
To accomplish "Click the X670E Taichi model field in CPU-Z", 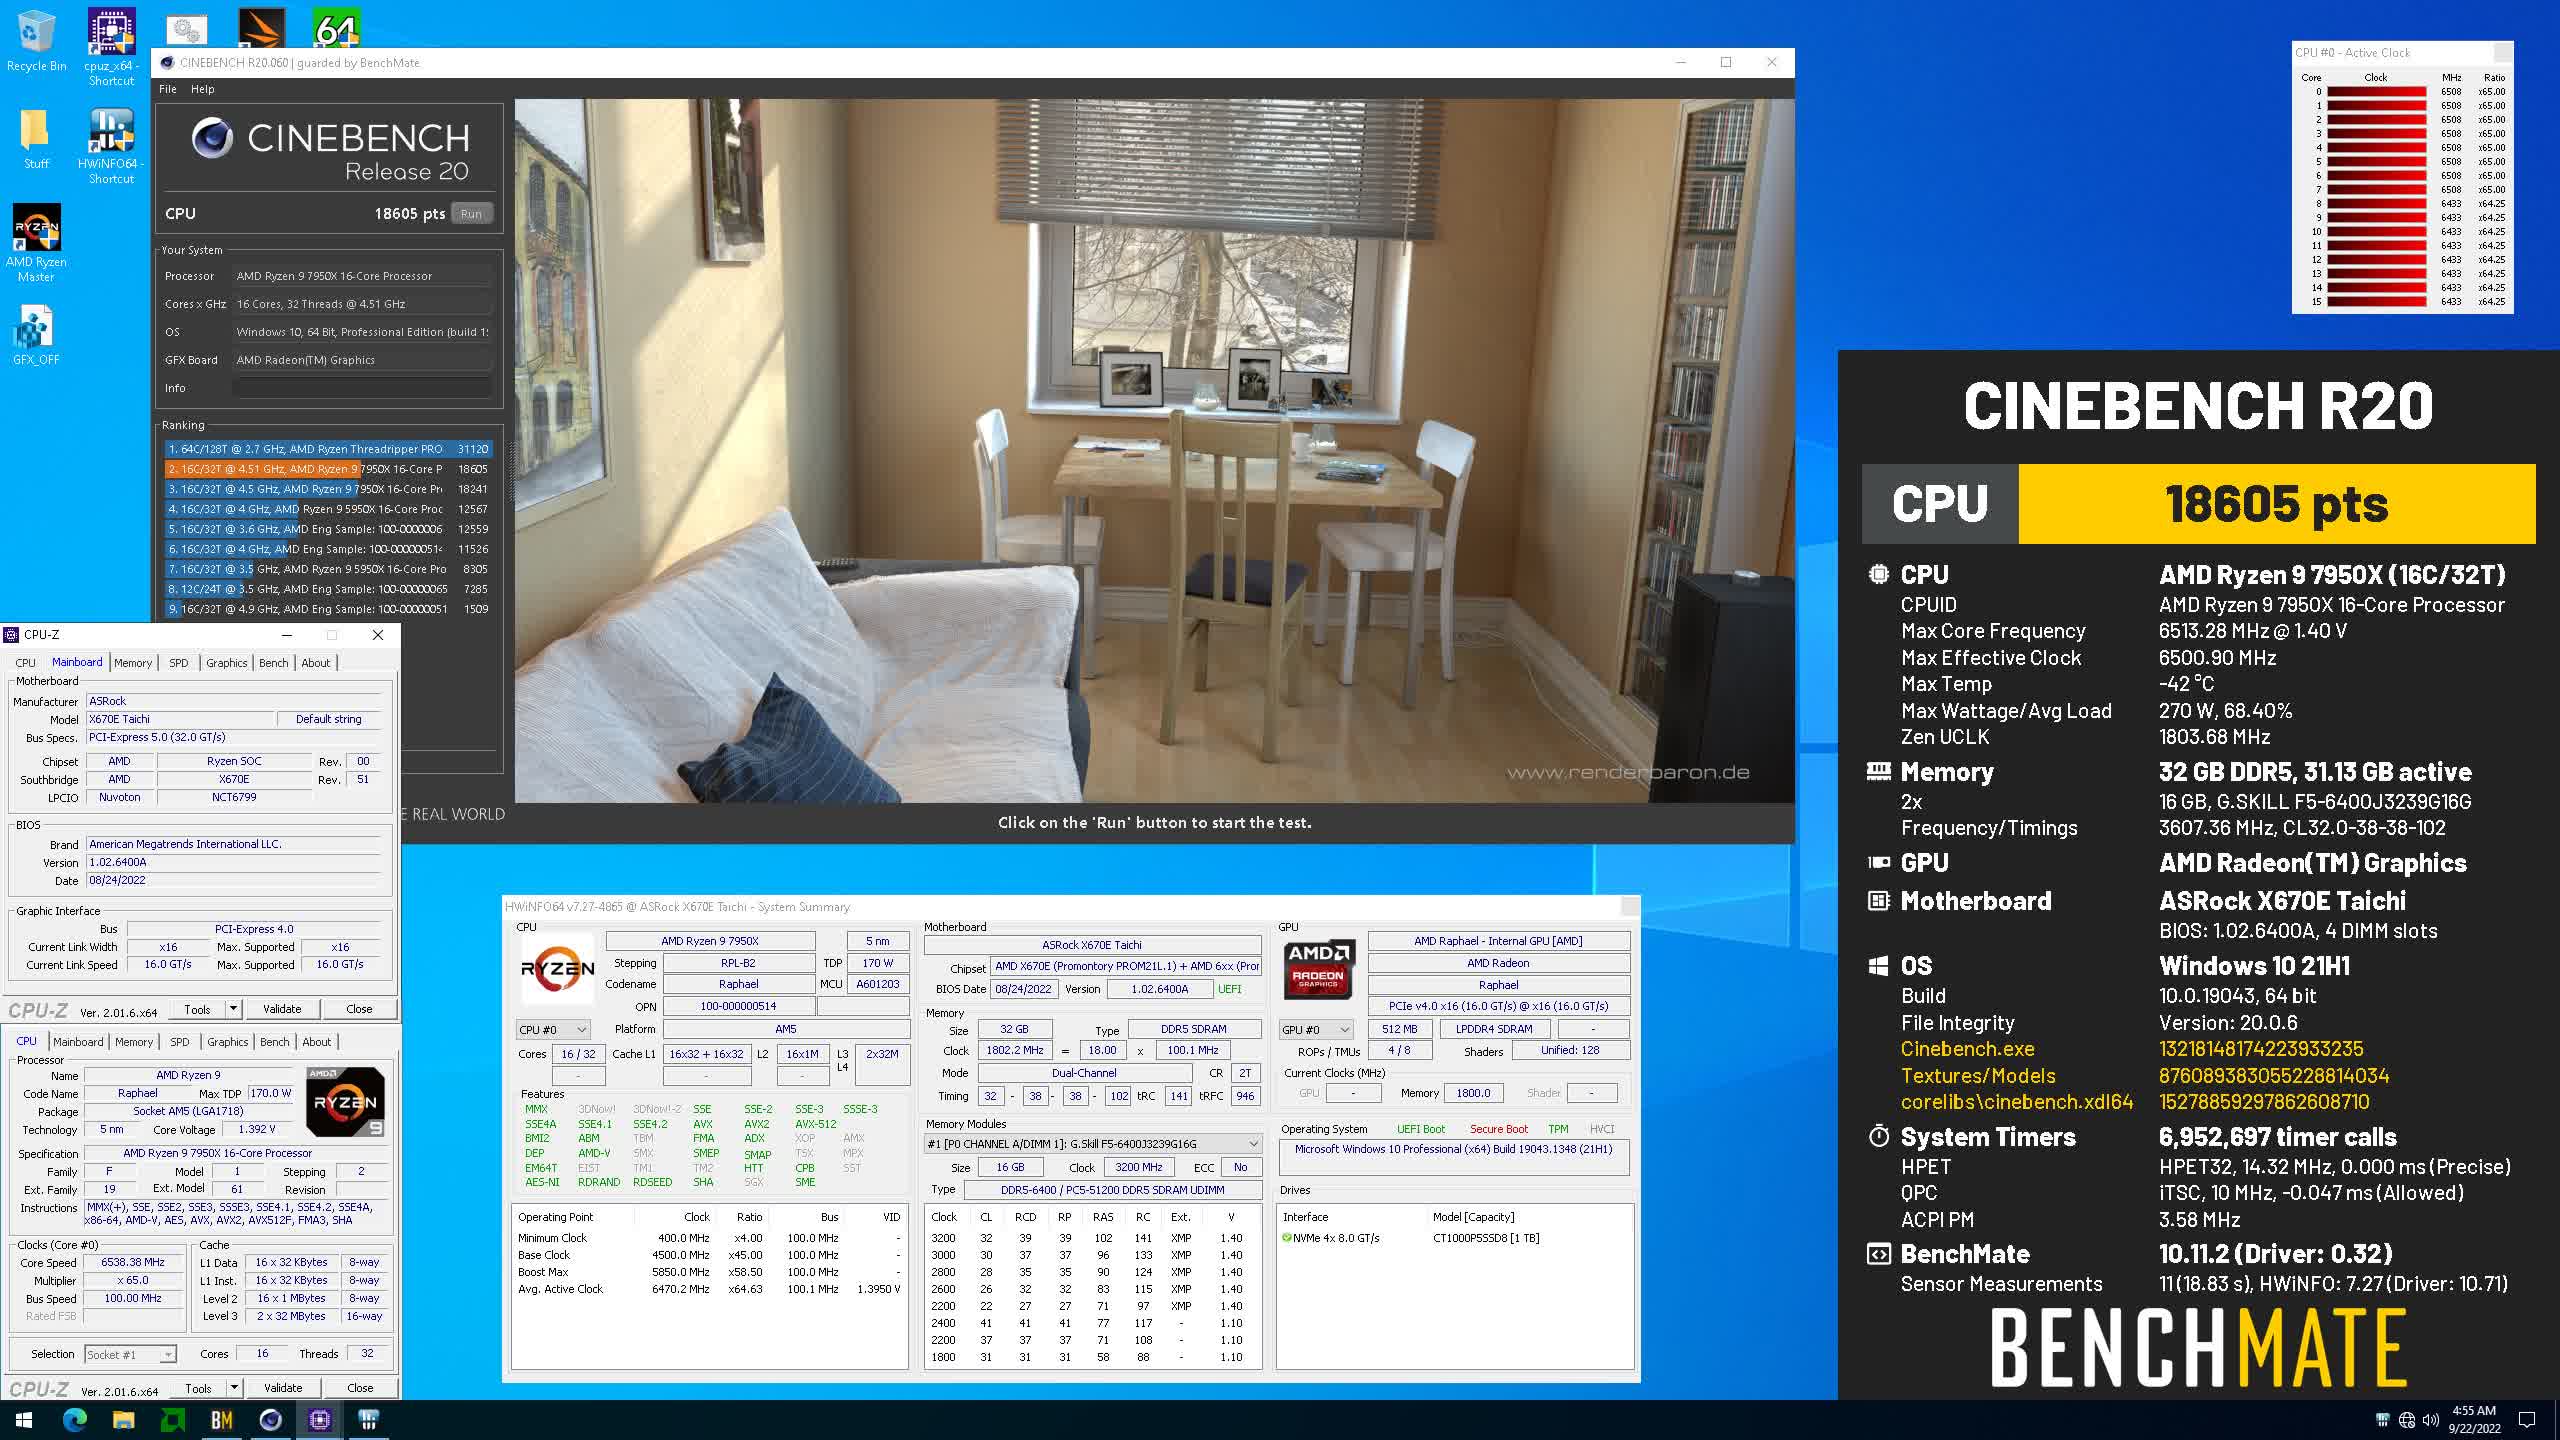I will point(180,719).
